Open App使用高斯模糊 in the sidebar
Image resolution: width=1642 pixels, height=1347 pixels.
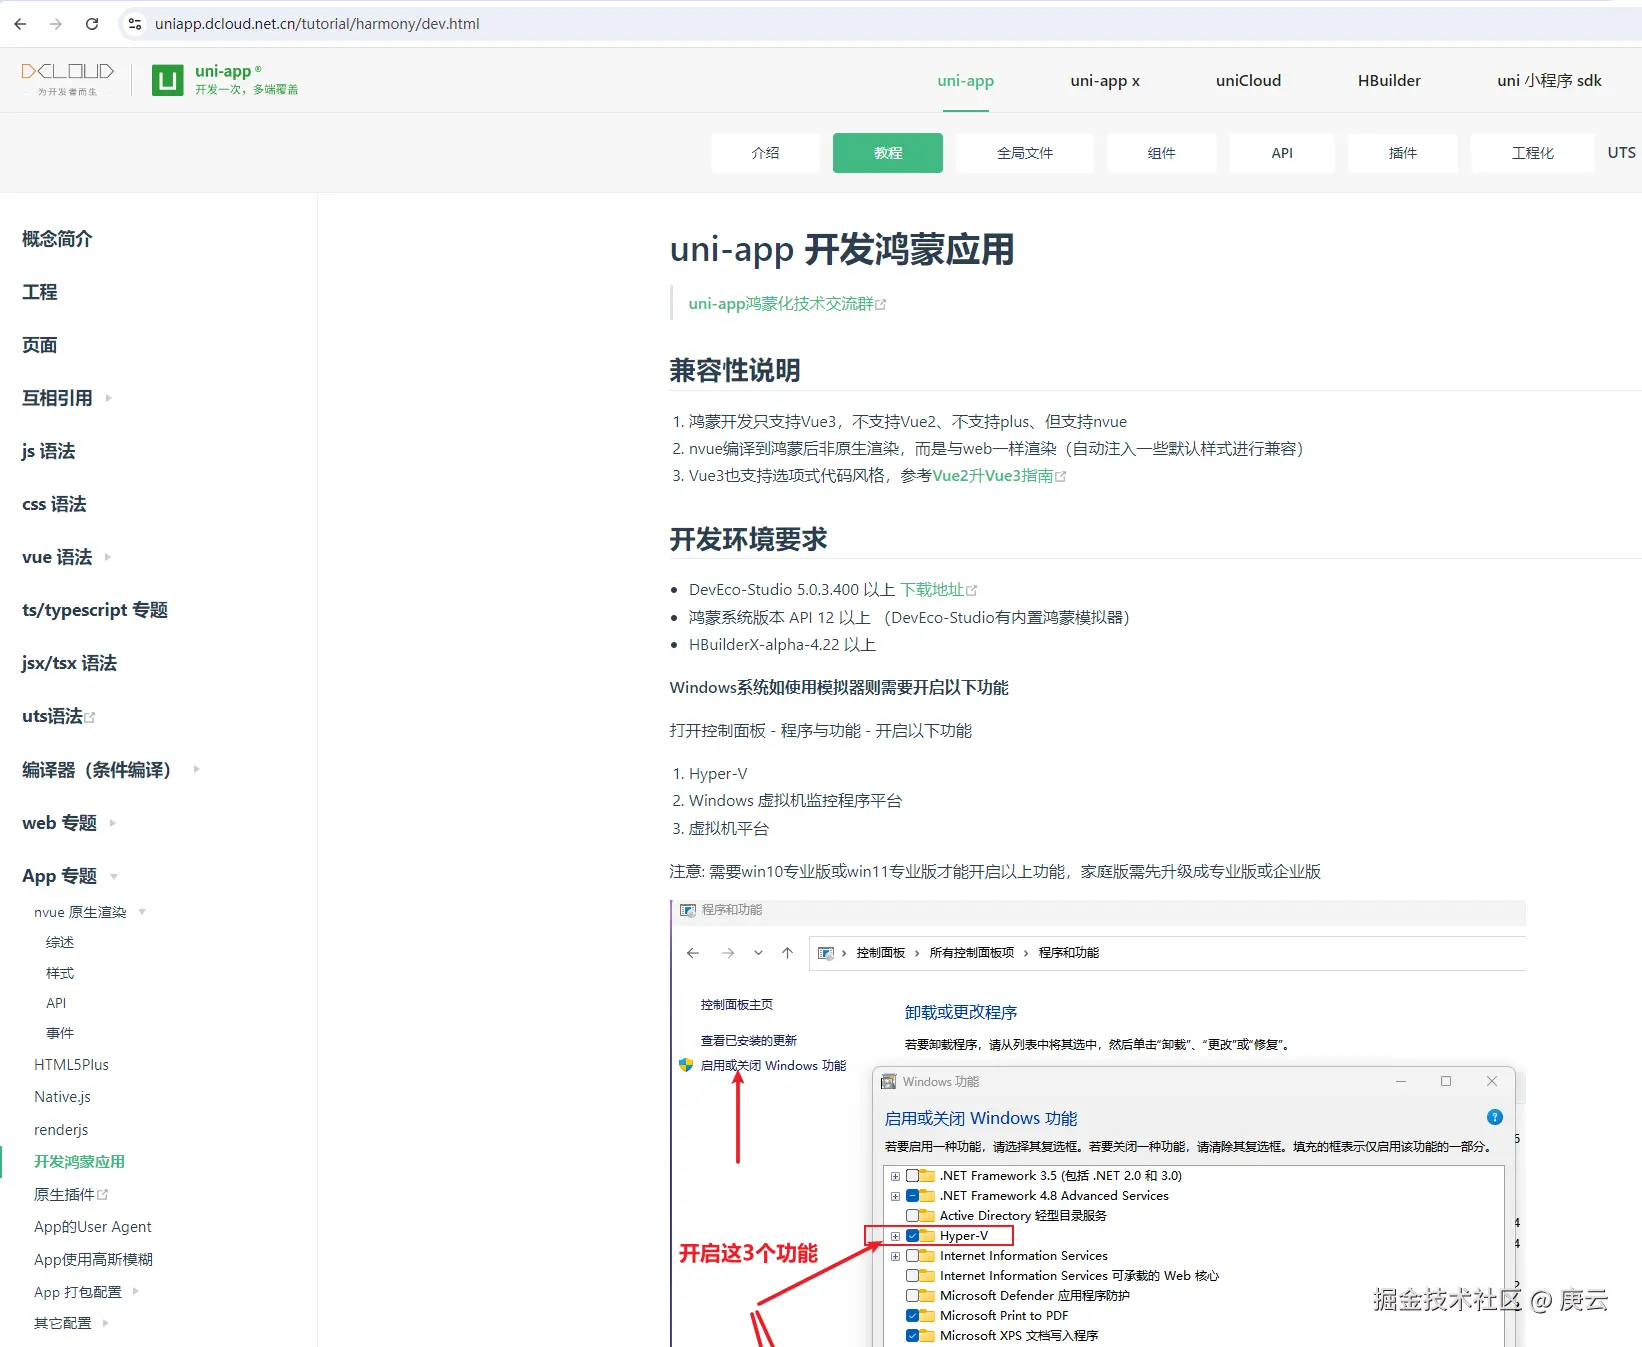pyautogui.click(x=93, y=1259)
